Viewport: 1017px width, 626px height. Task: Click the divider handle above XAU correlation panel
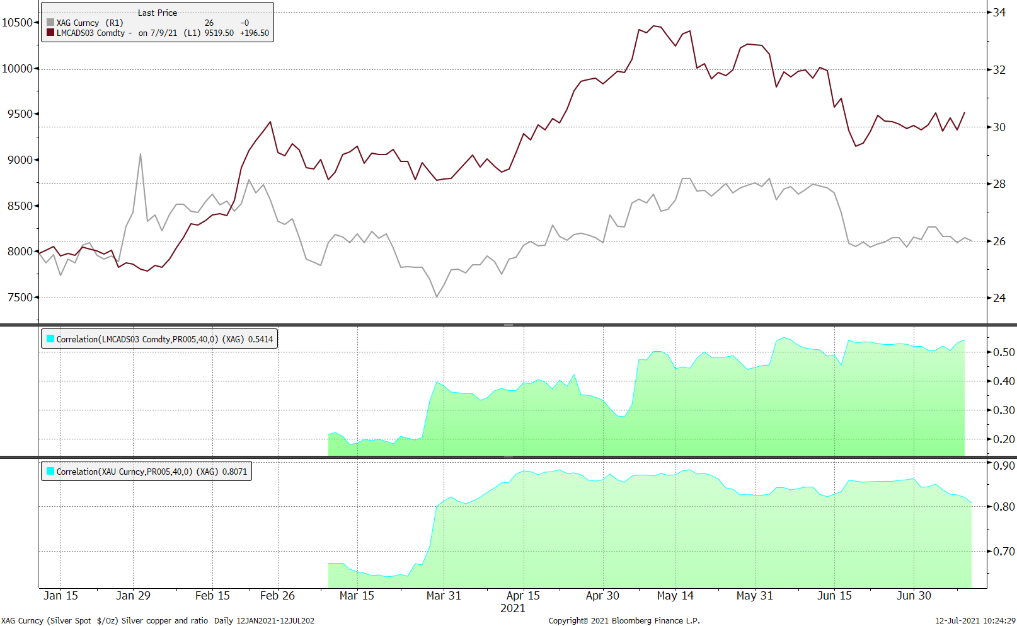tap(508, 458)
